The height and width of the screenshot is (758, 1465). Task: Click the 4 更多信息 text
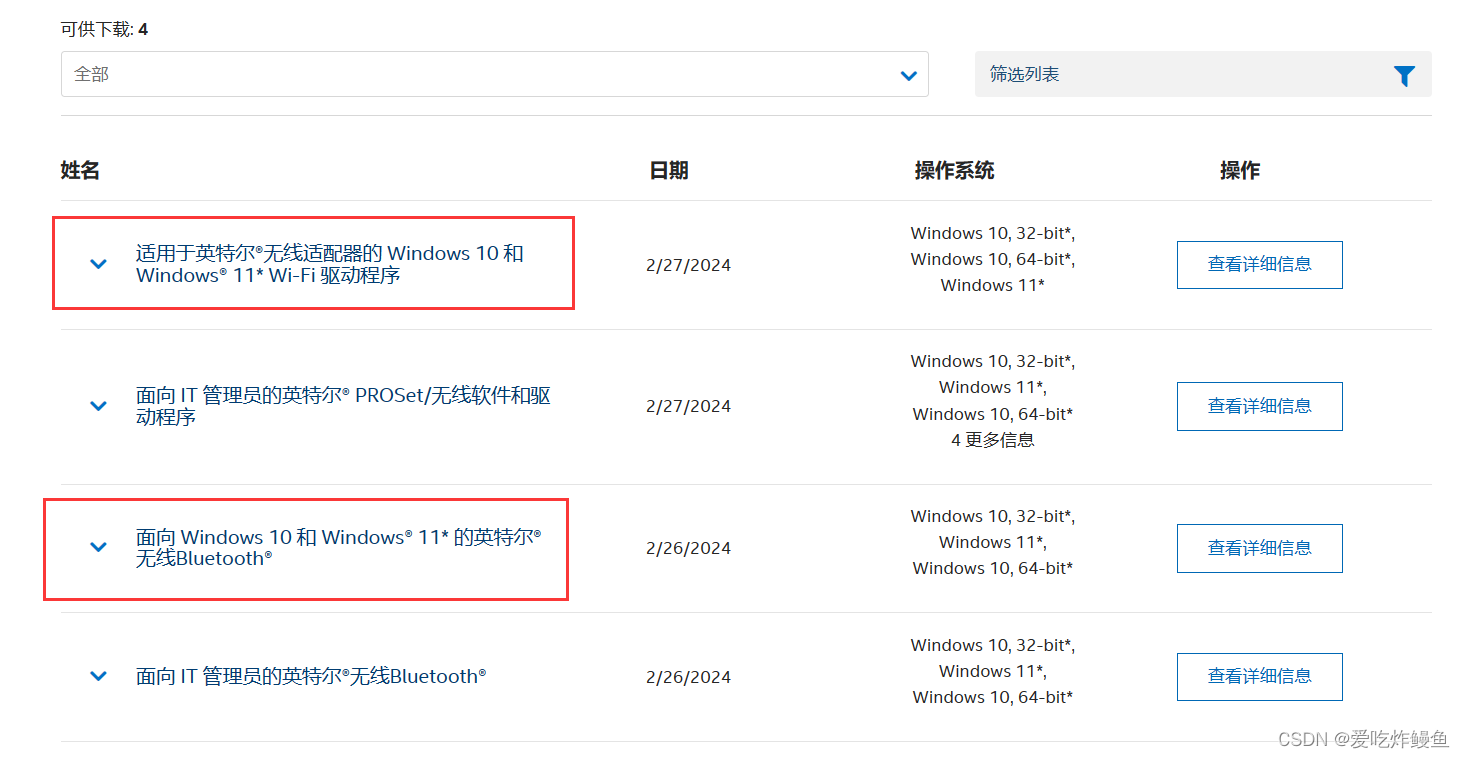992,440
